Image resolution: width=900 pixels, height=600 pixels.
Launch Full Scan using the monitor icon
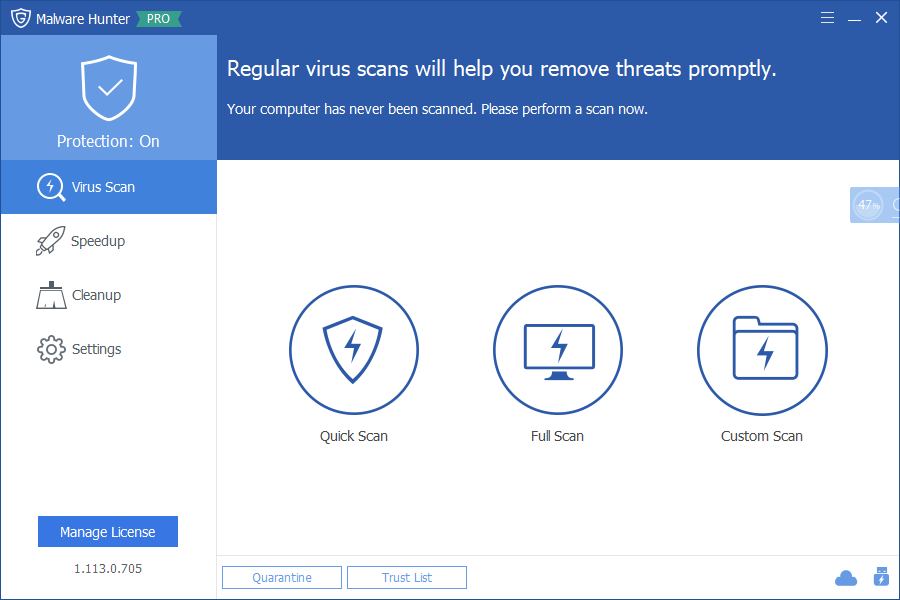(x=558, y=349)
